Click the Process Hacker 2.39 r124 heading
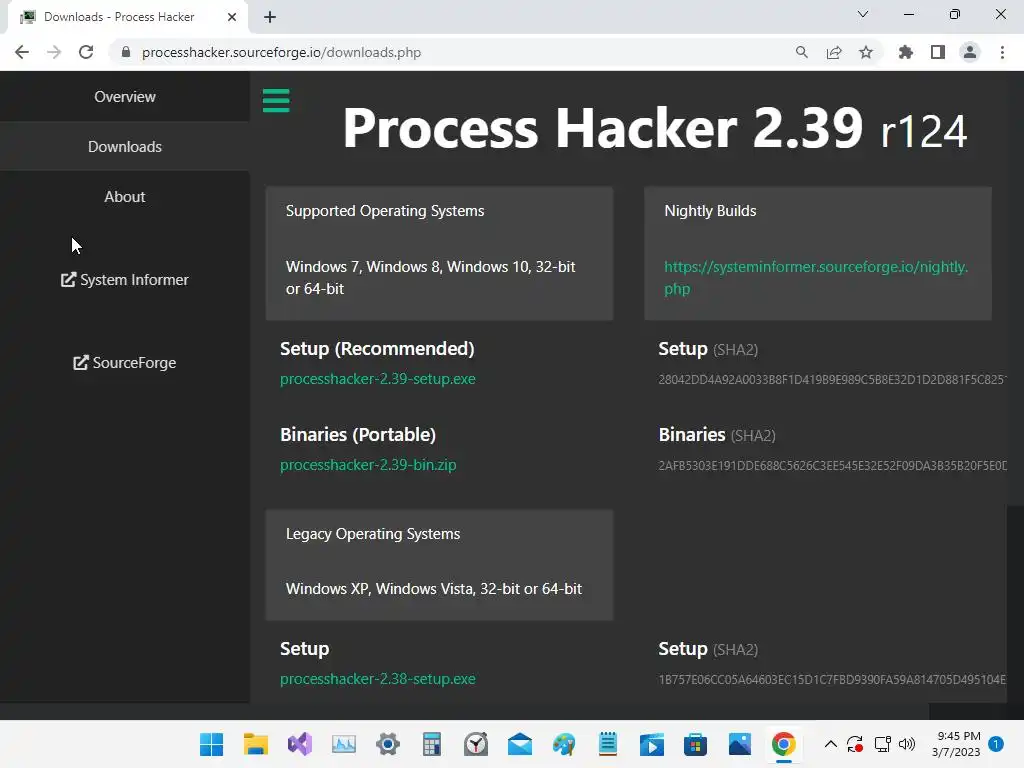 [x=654, y=129]
